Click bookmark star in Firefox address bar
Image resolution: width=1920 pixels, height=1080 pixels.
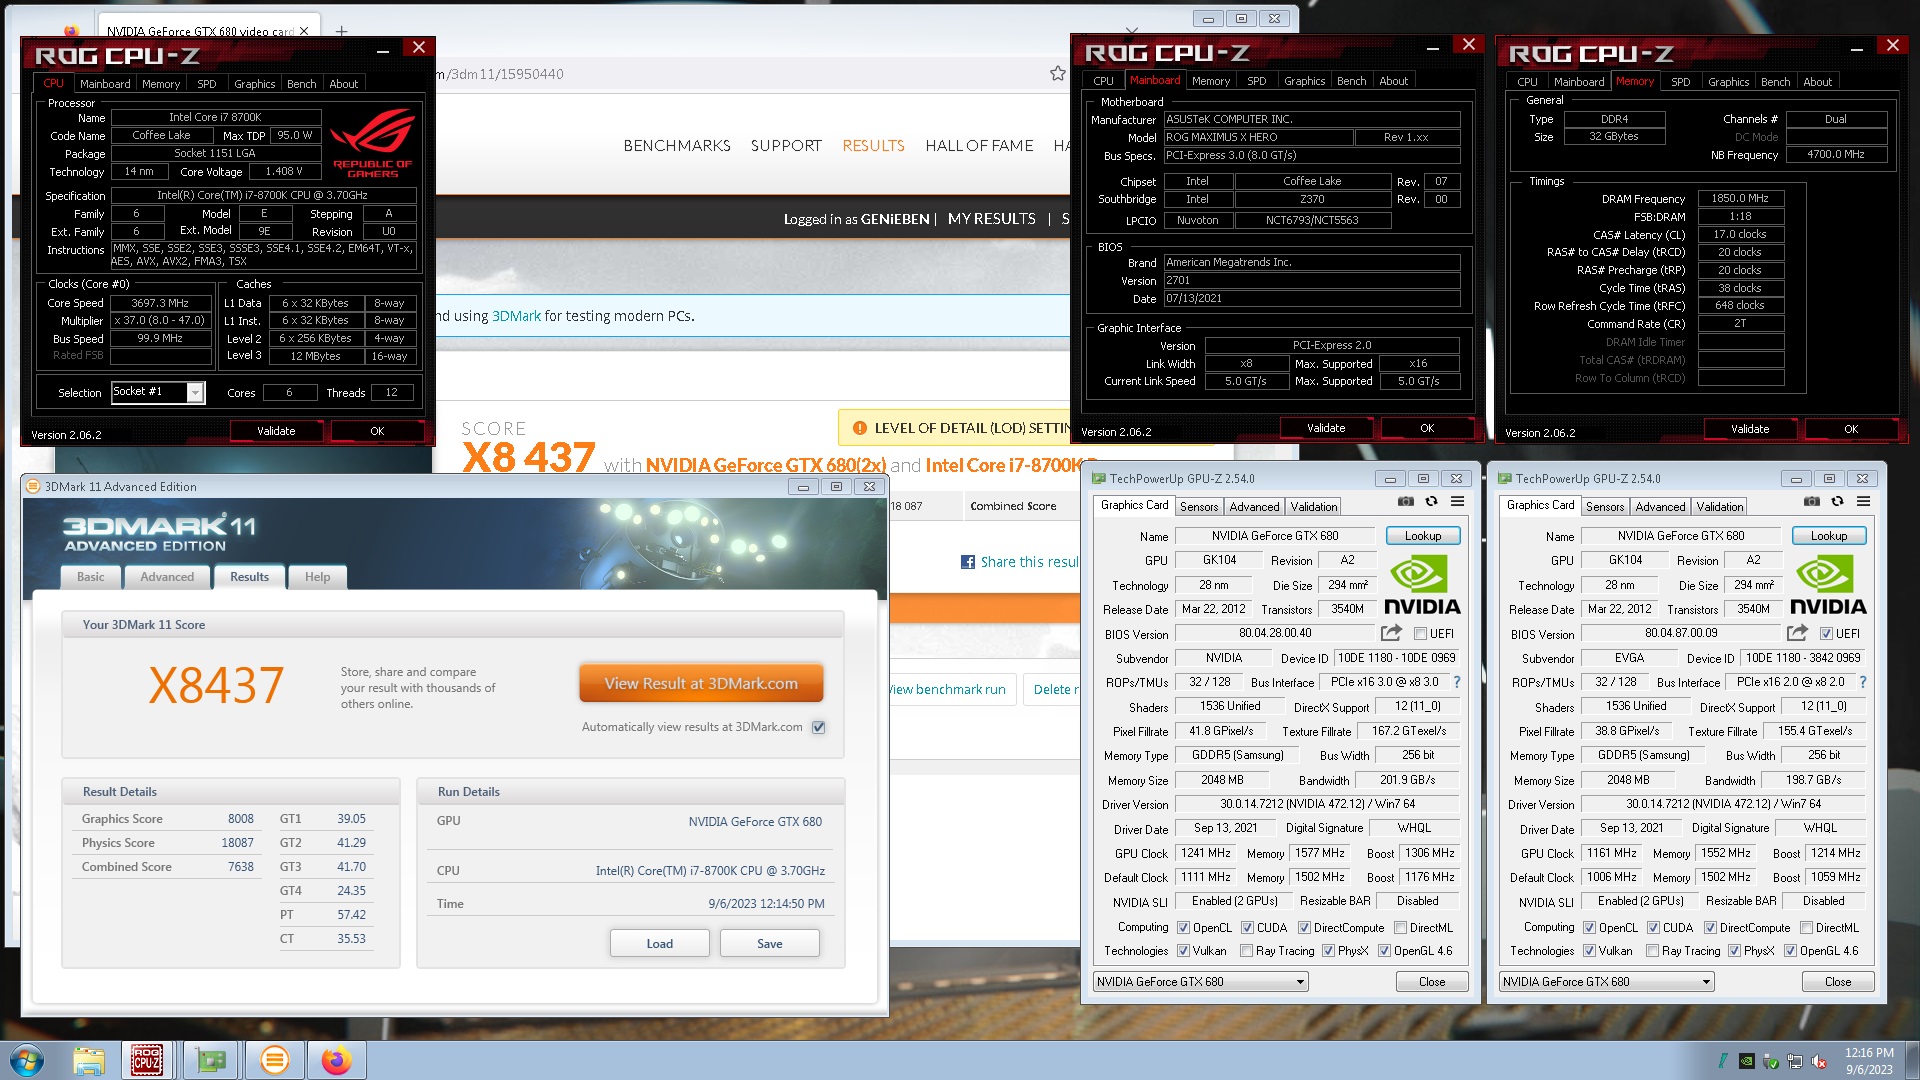1057,73
